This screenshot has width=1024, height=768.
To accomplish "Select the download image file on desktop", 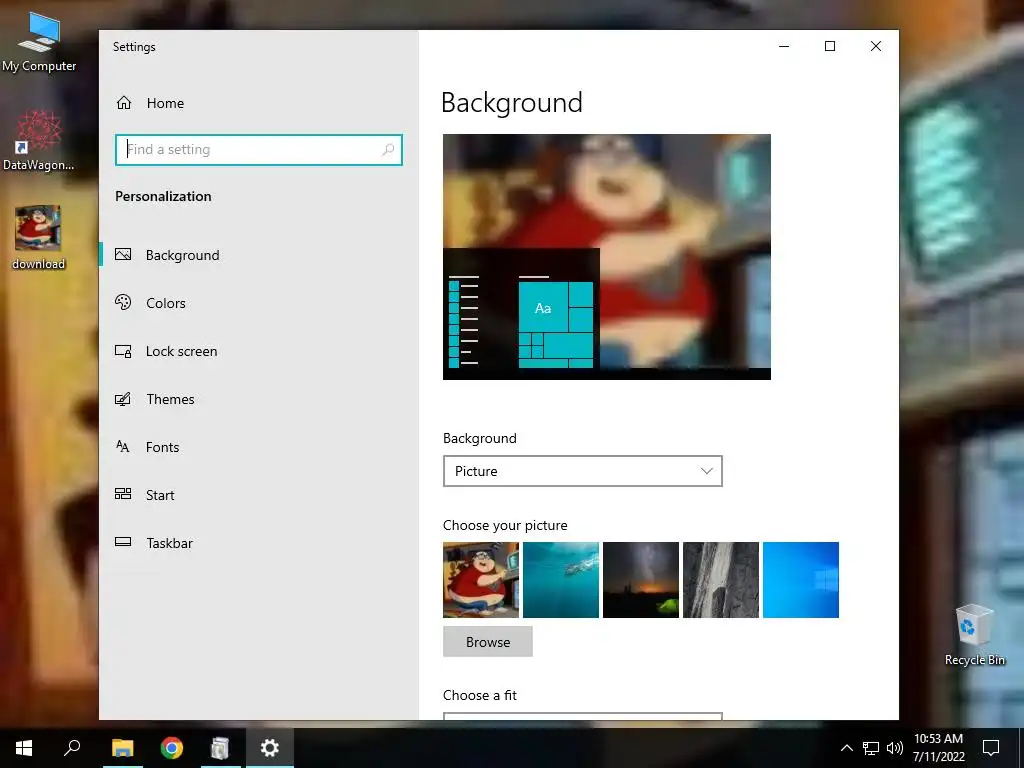I will [x=39, y=237].
